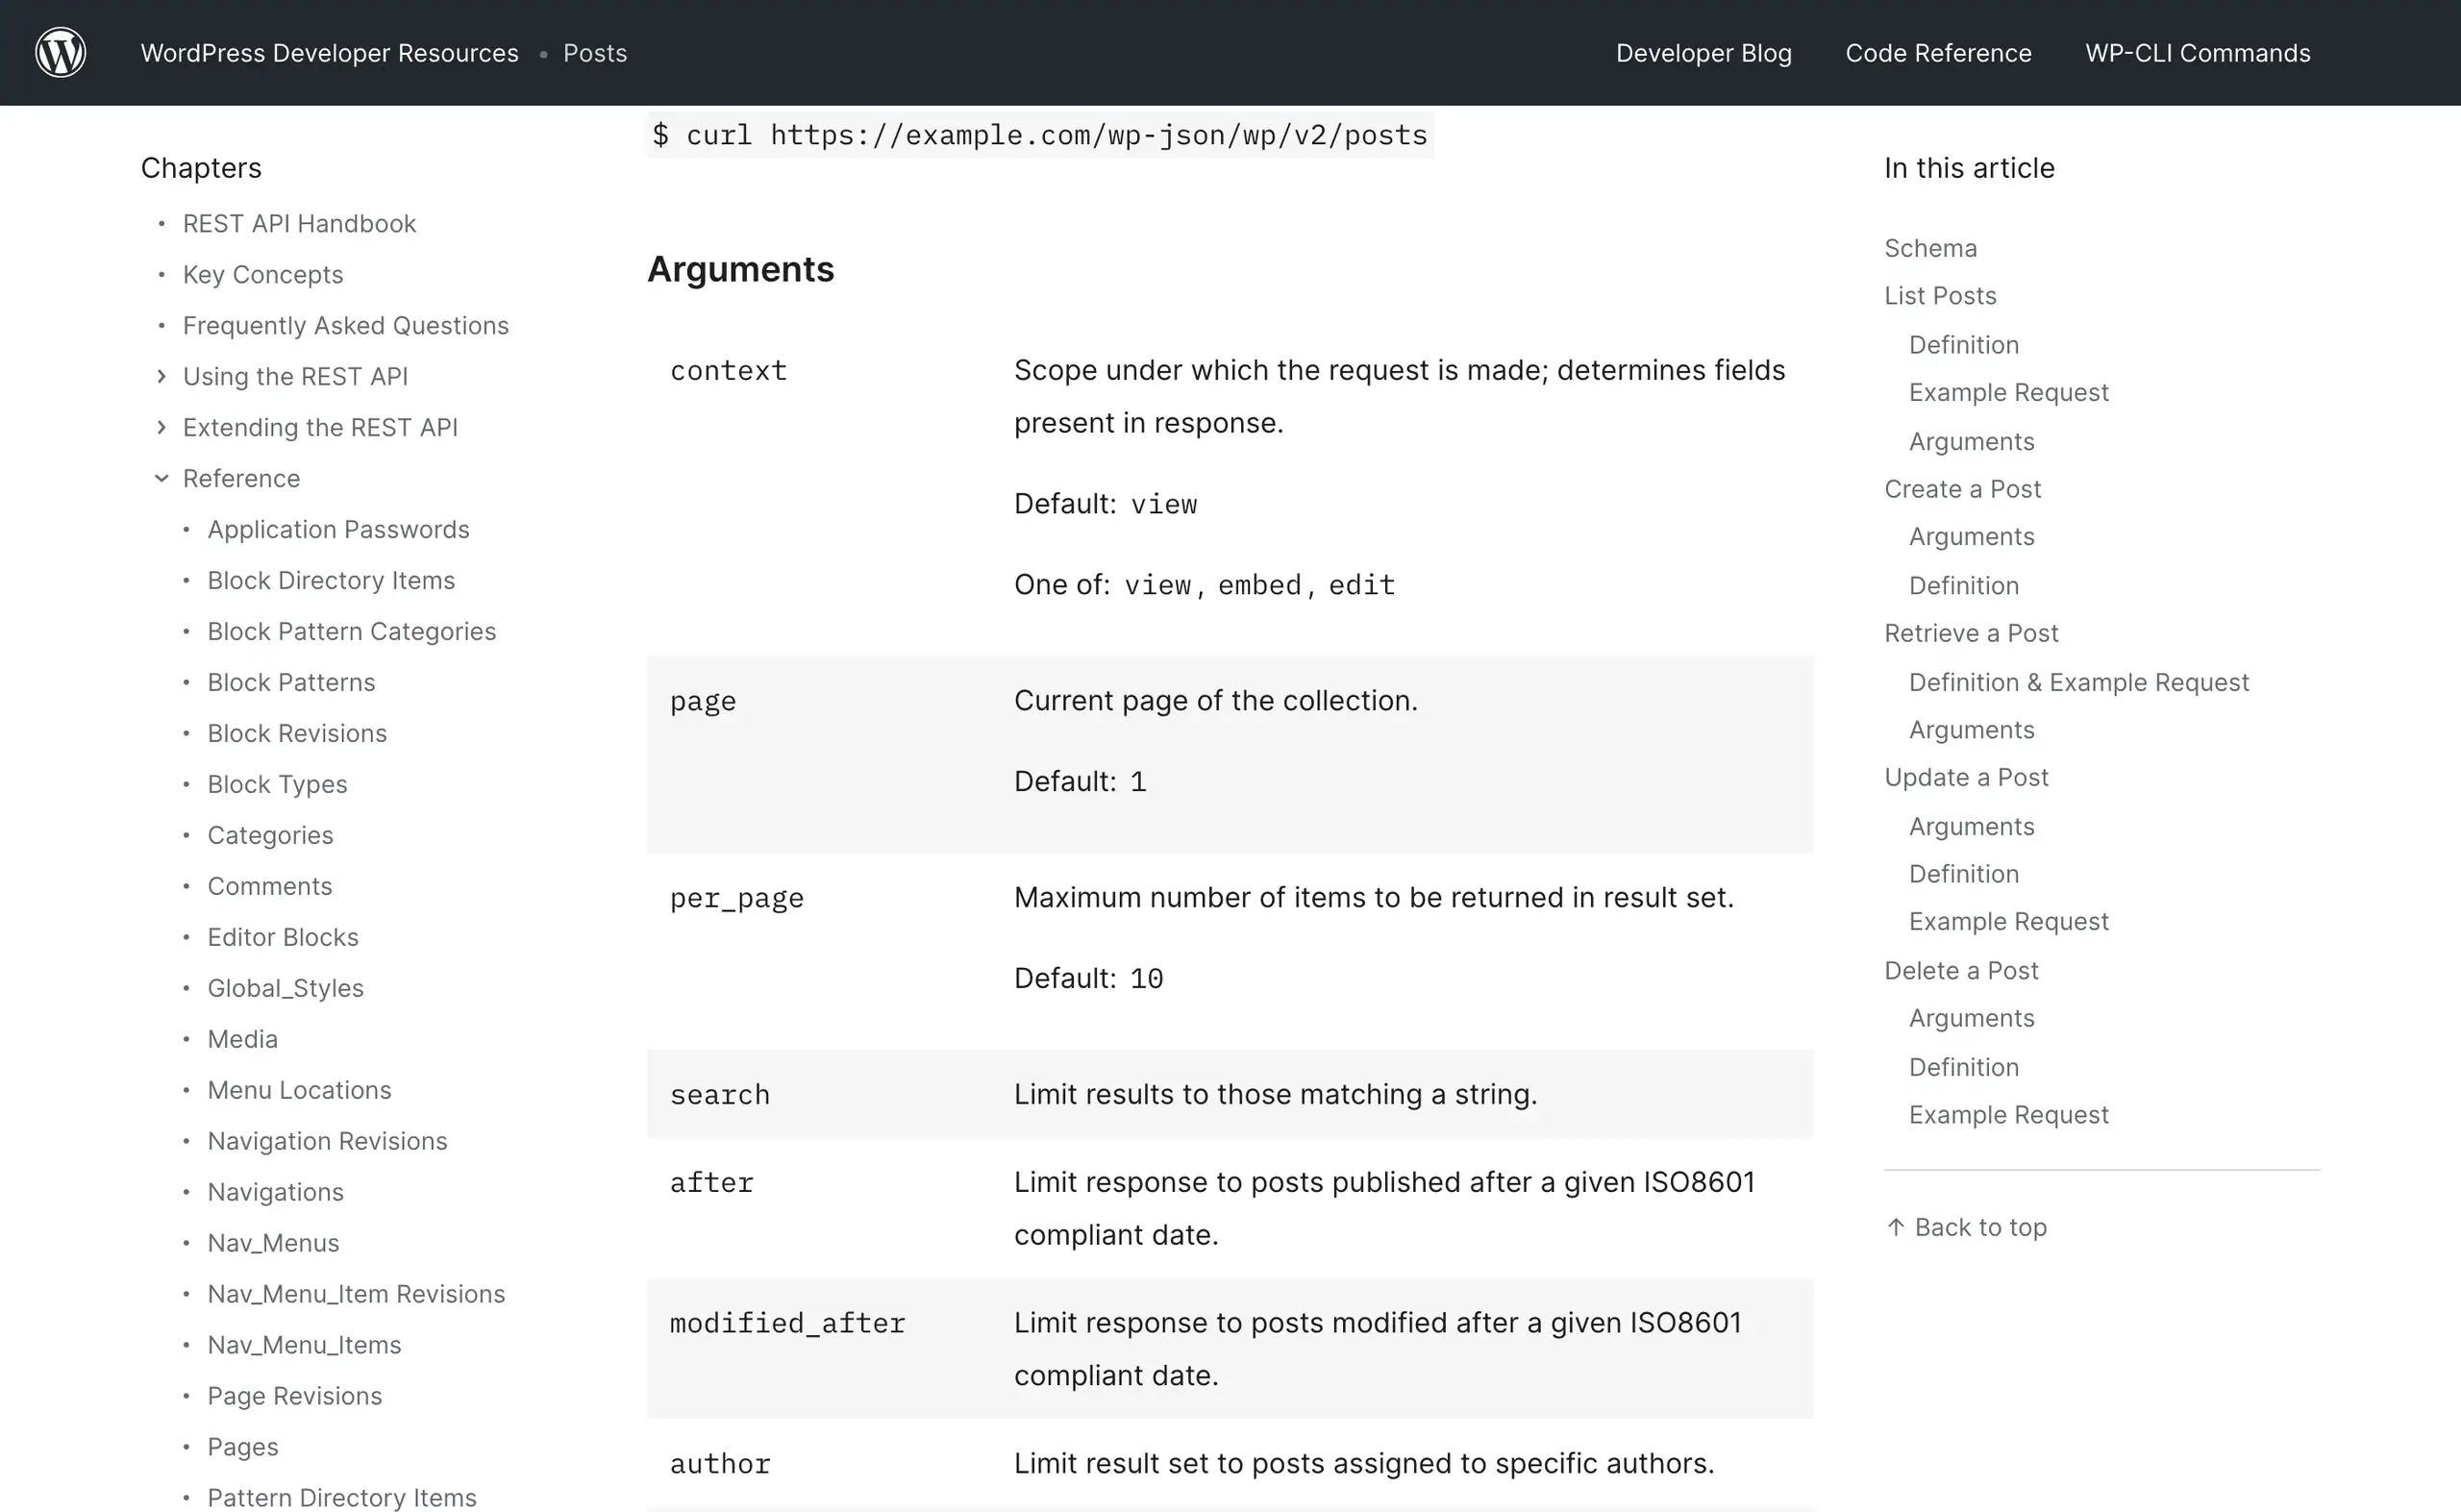Jump to Retrieve a Post section
2461x1512 pixels.
click(x=1971, y=633)
